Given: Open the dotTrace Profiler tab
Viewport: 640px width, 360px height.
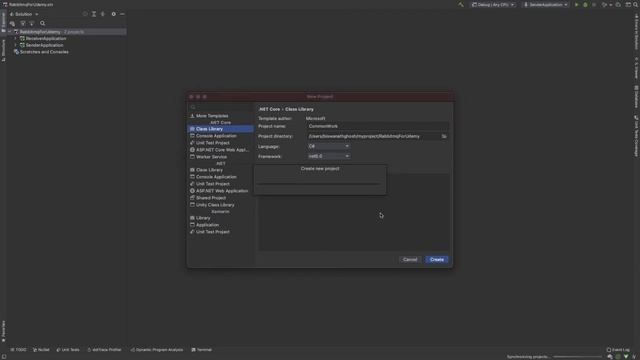Looking at the screenshot, I should (x=104, y=350).
